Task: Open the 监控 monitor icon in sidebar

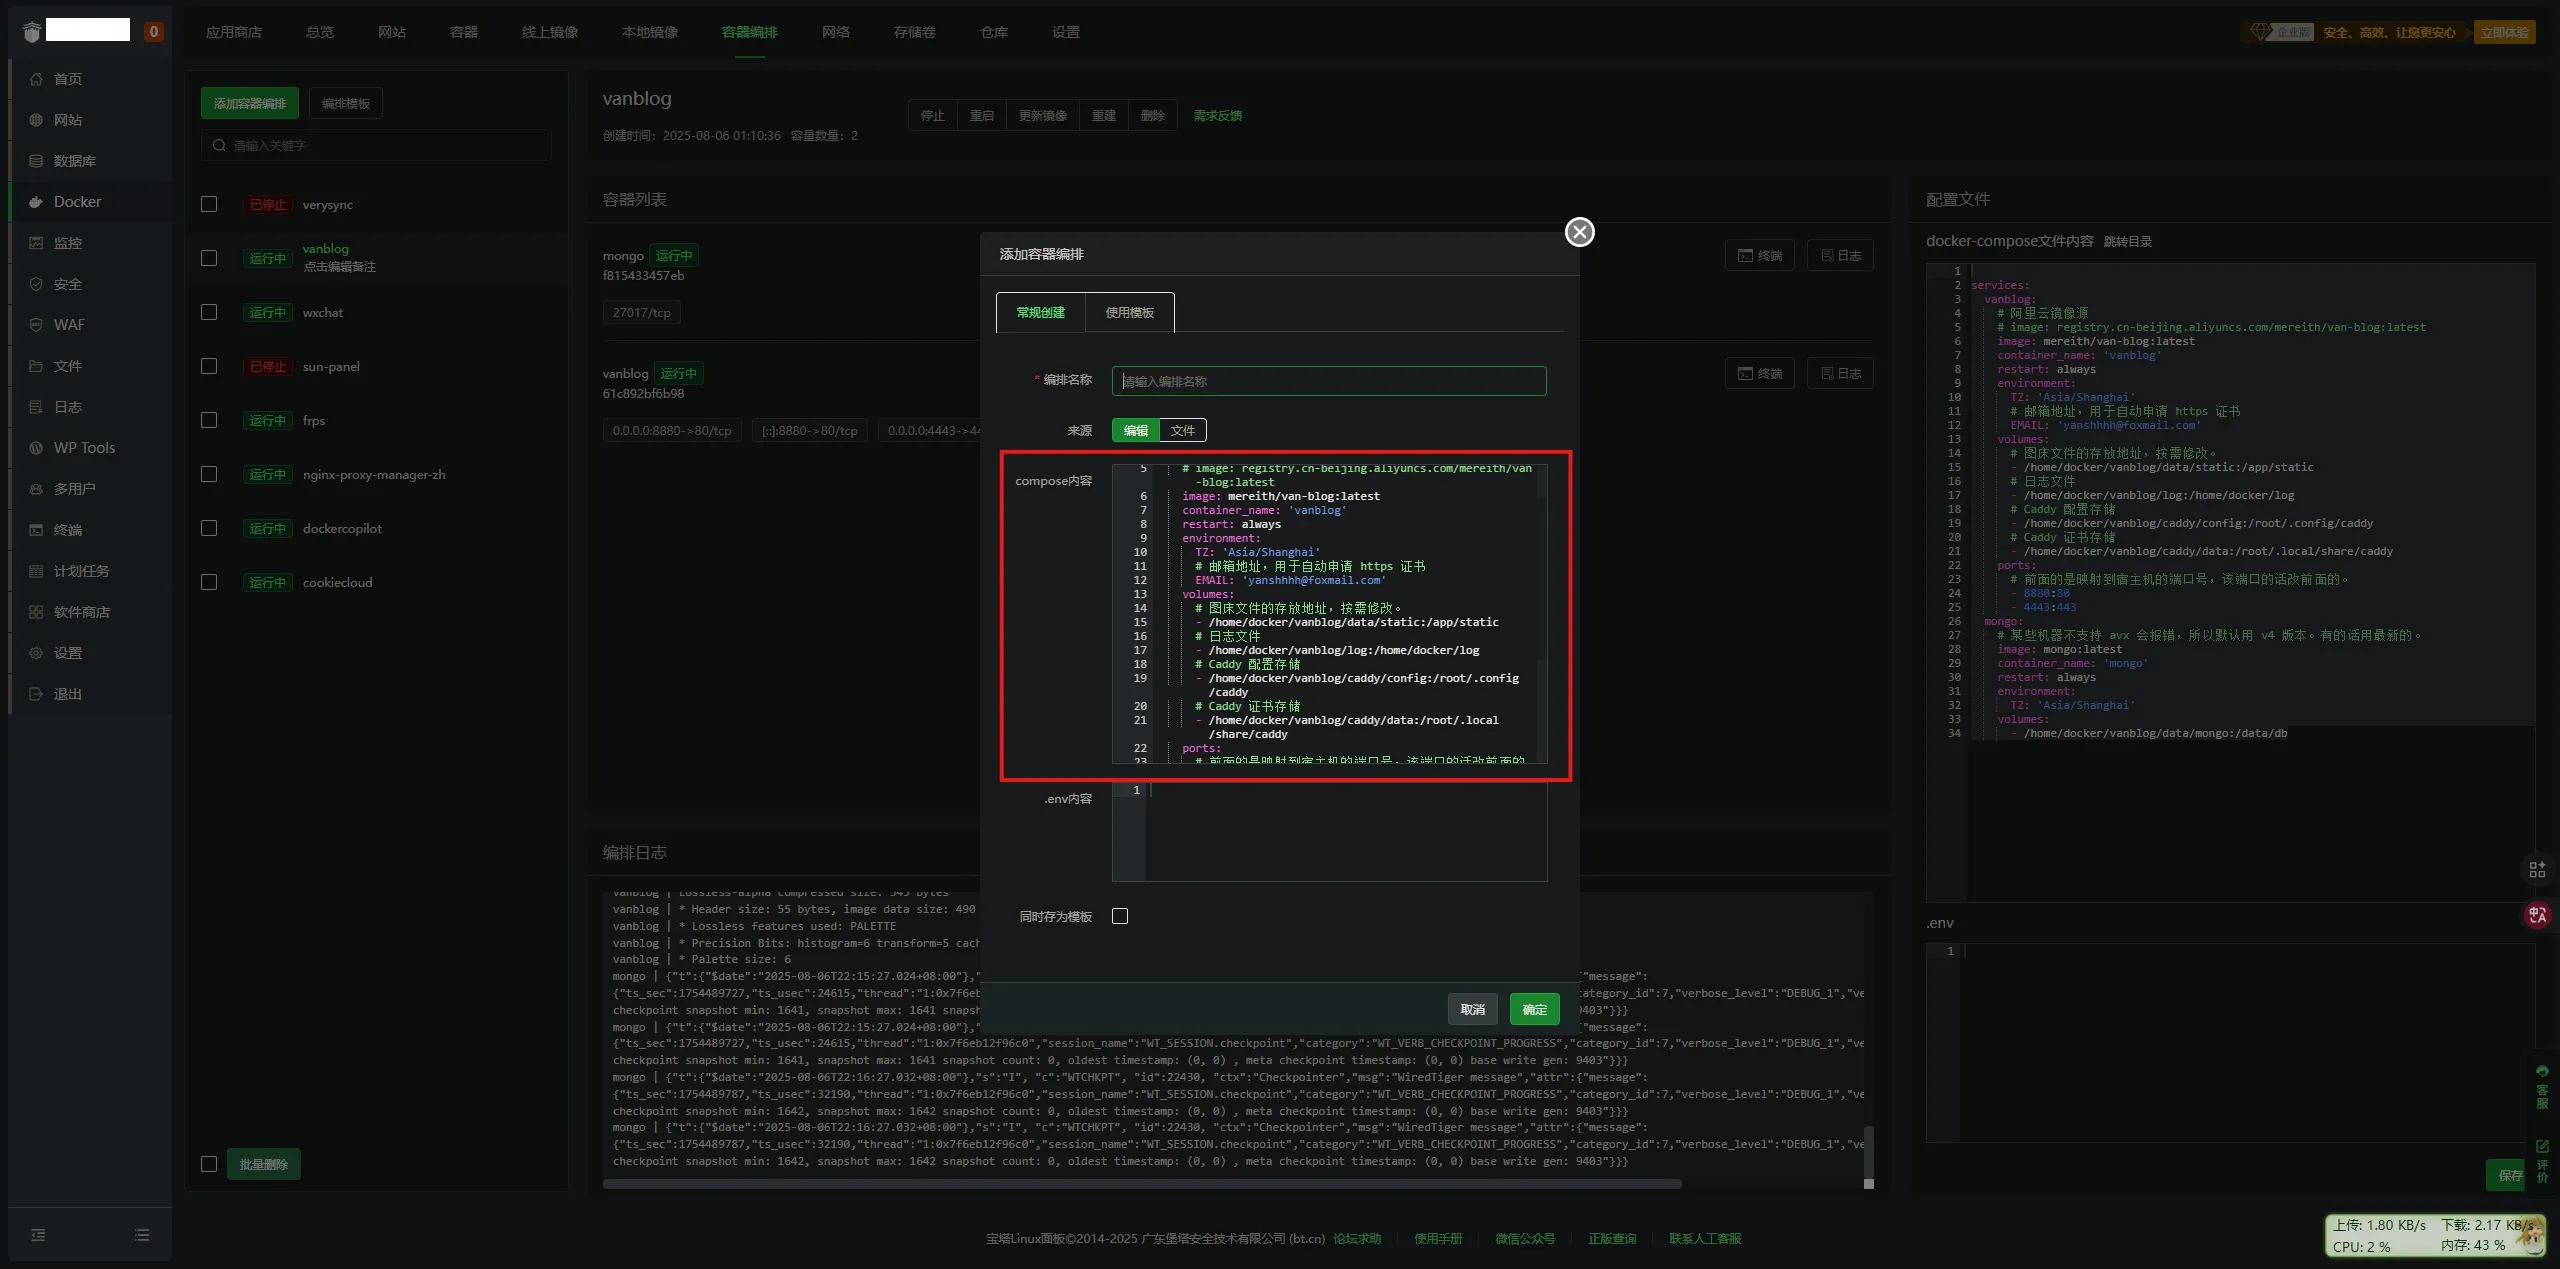Action: 36,243
